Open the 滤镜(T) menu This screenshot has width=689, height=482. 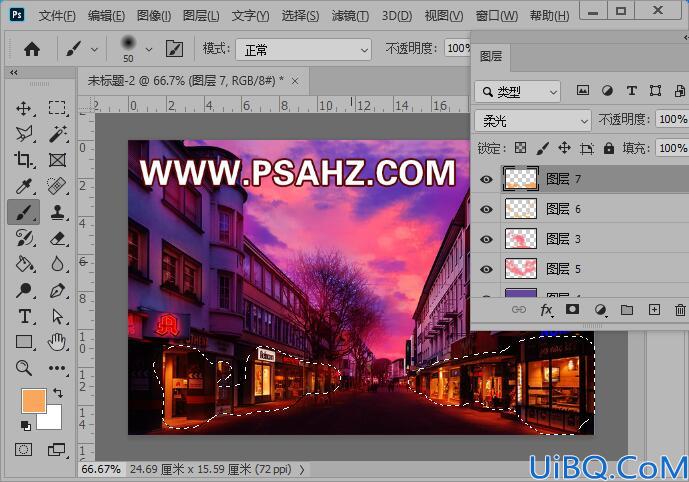(350, 16)
